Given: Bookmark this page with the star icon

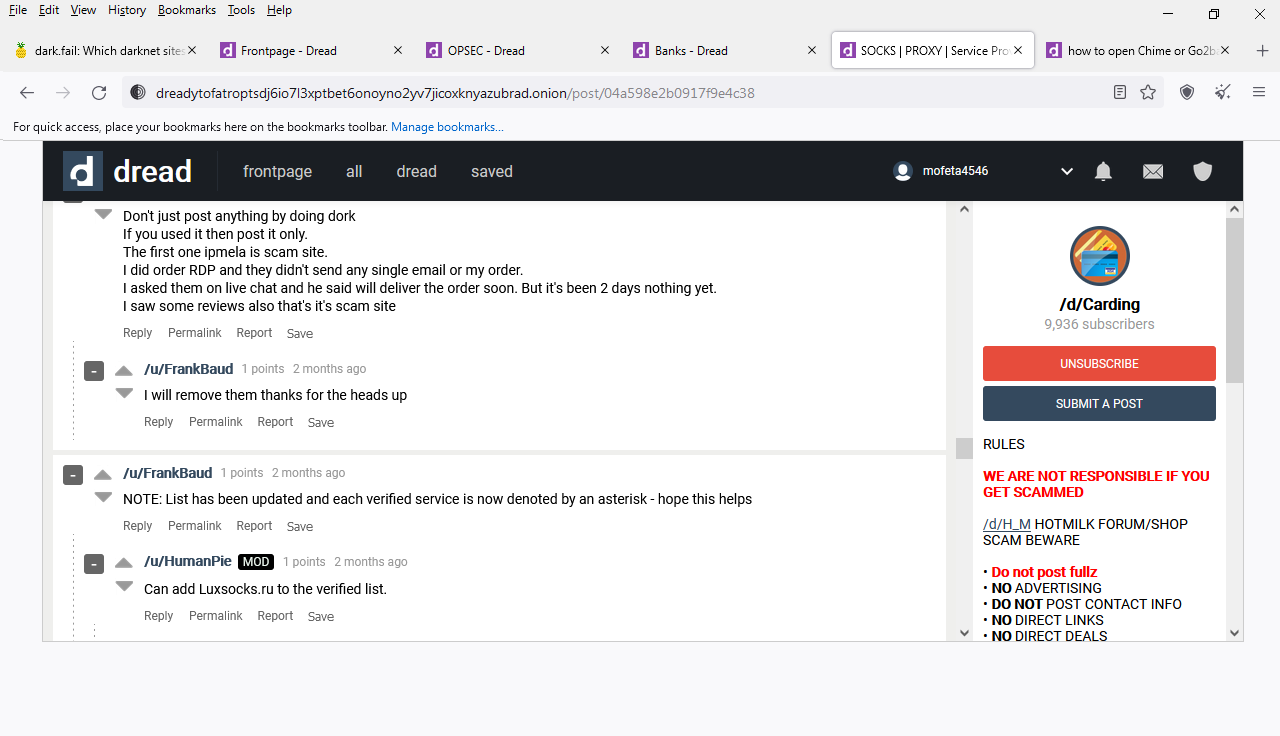Looking at the screenshot, I should point(1148,92).
